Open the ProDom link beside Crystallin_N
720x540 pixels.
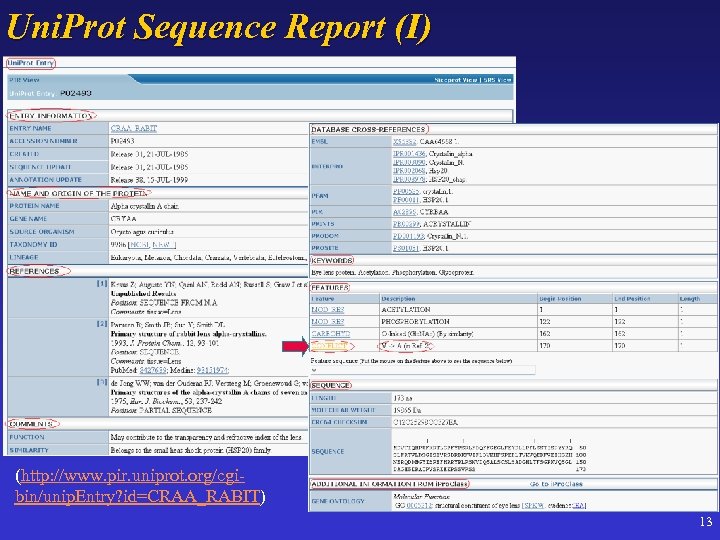click(408, 236)
